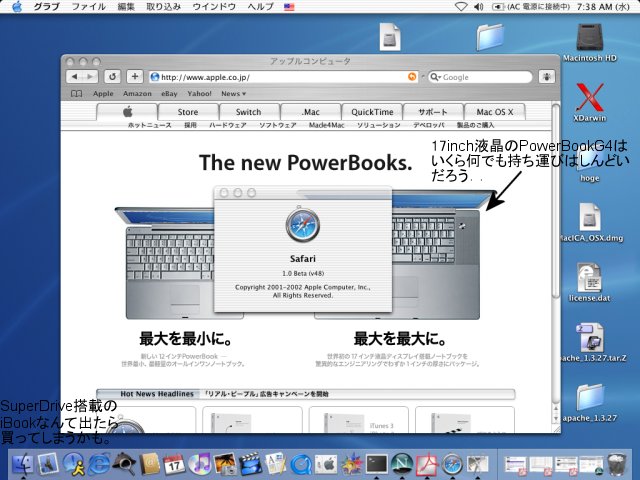640x480 pixels.
Task: Click the orange SnapBack icon in the address bar
Action: 412,77
